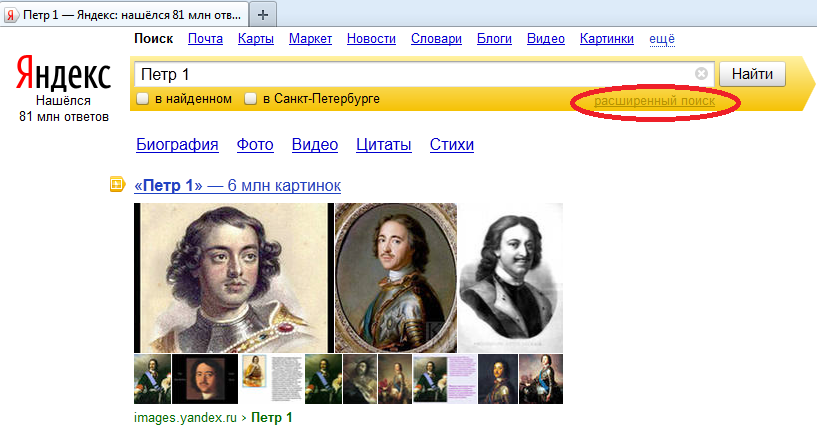Screen dimensions: 817x427
Task: Open Маркет in the top navigation
Action: [311, 39]
